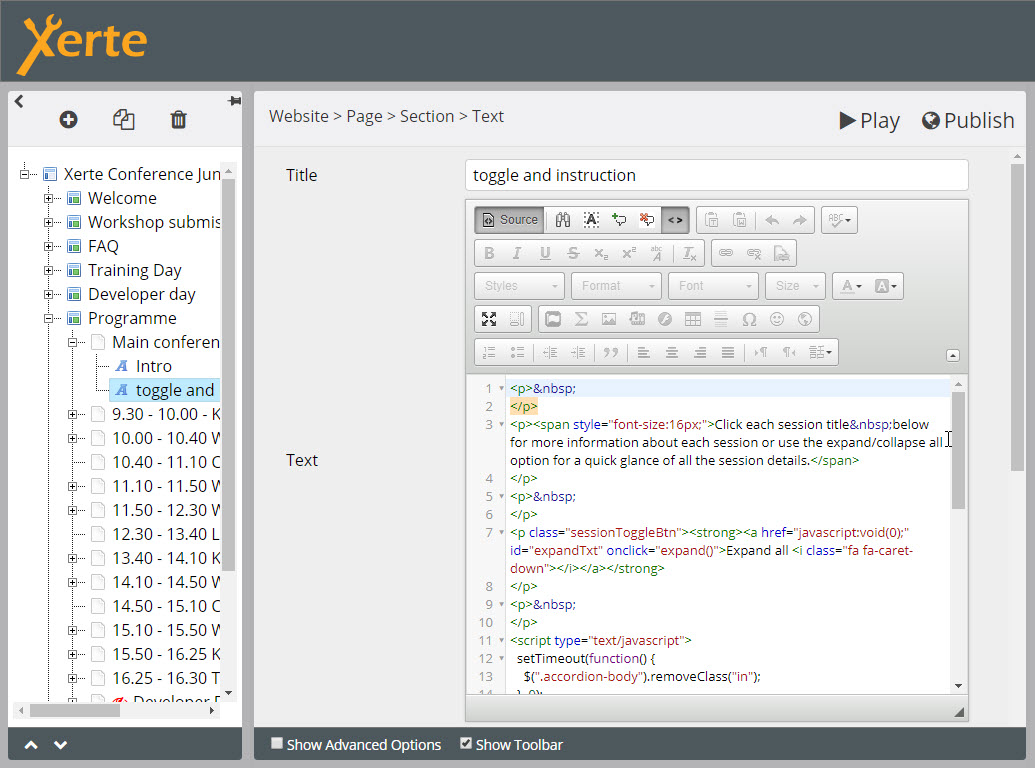Click the Play button
The width and height of the screenshot is (1035, 768).
point(869,121)
